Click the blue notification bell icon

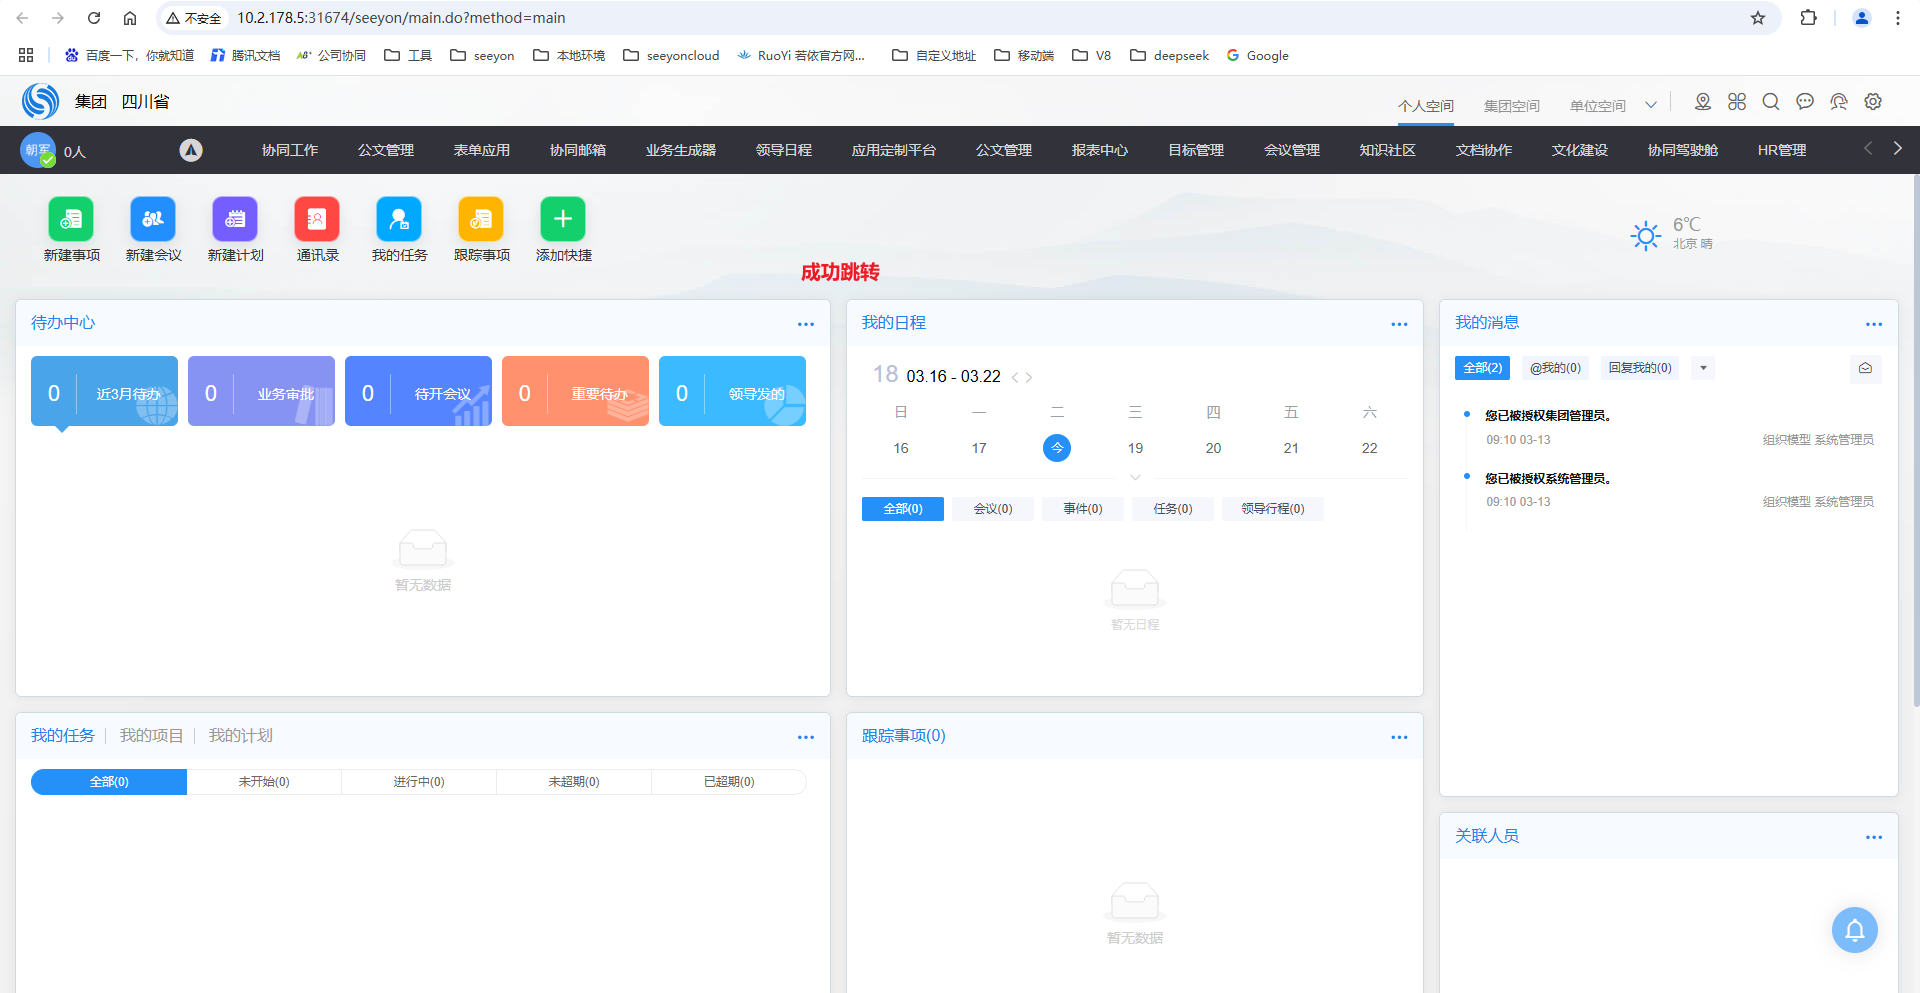click(x=1854, y=930)
